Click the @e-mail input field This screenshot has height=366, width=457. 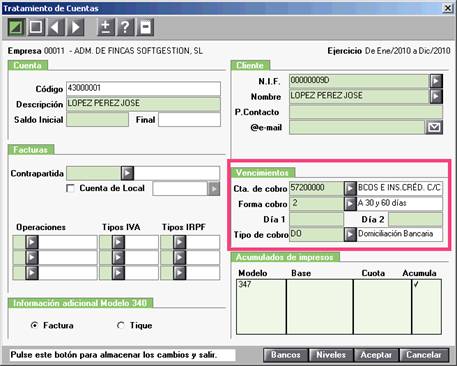(357, 127)
